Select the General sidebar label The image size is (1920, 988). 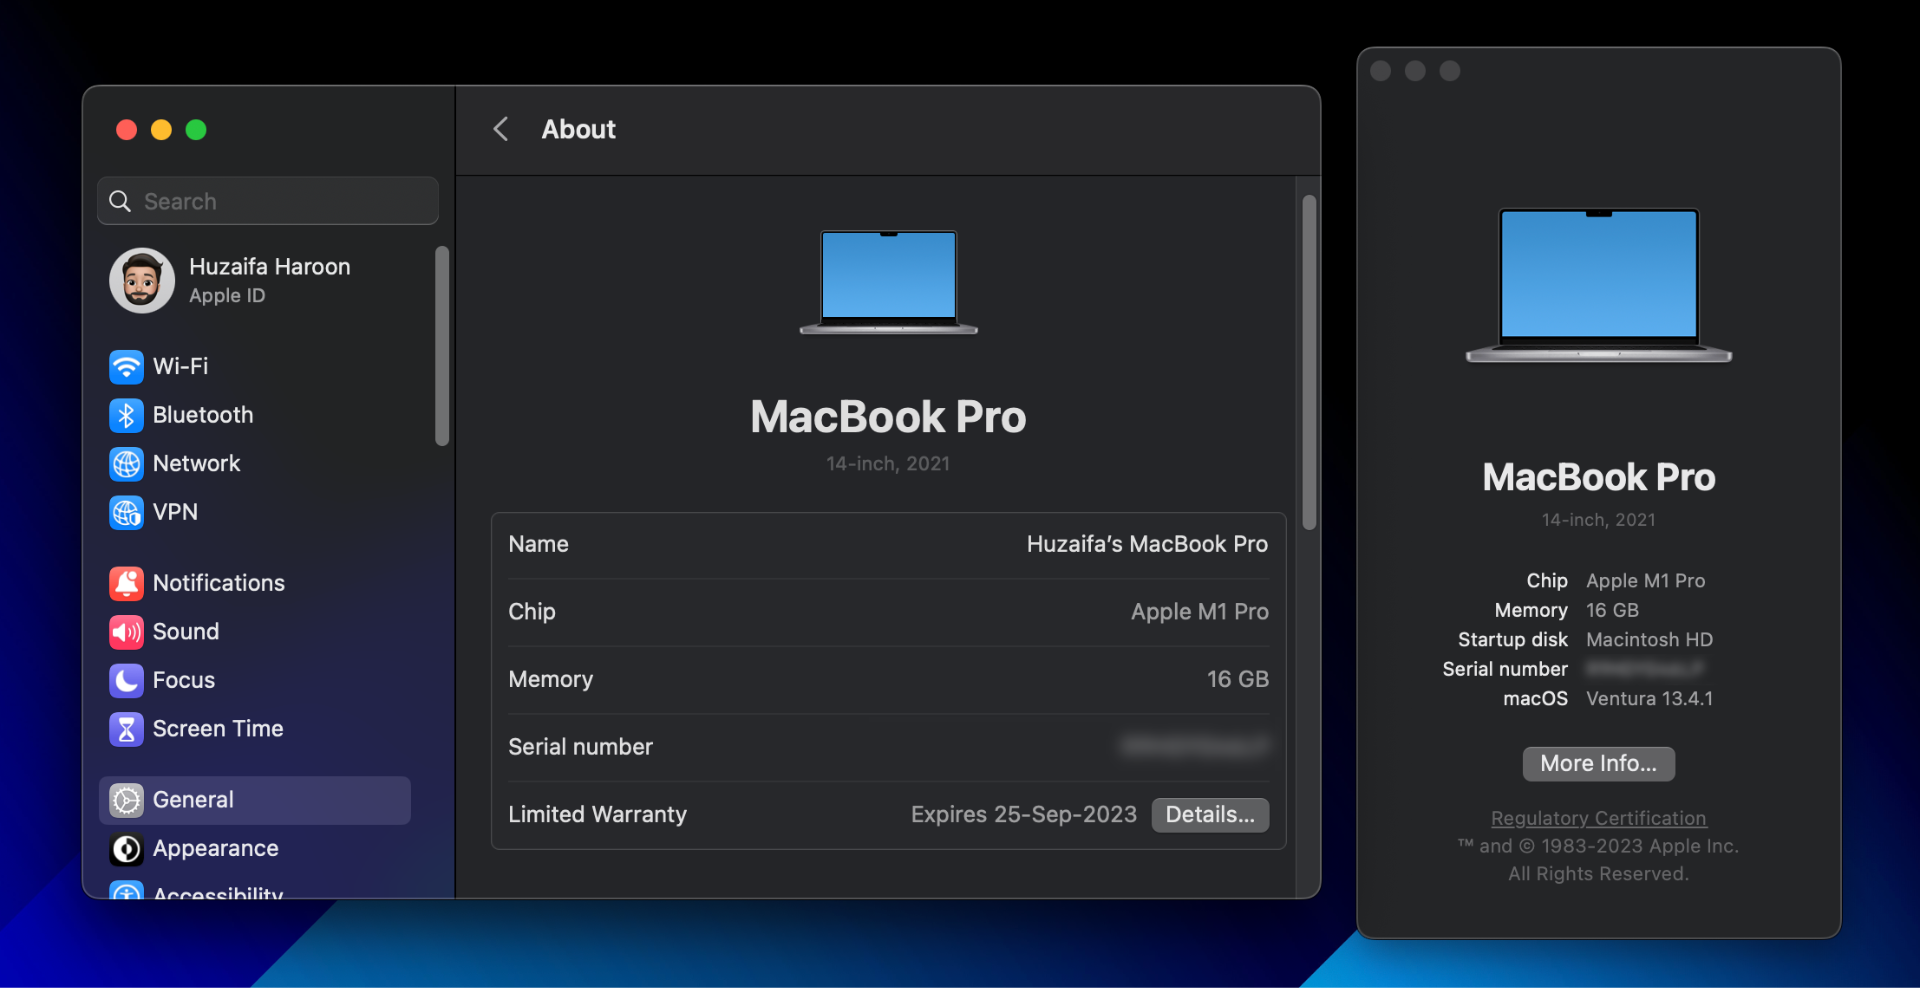(x=193, y=800)
